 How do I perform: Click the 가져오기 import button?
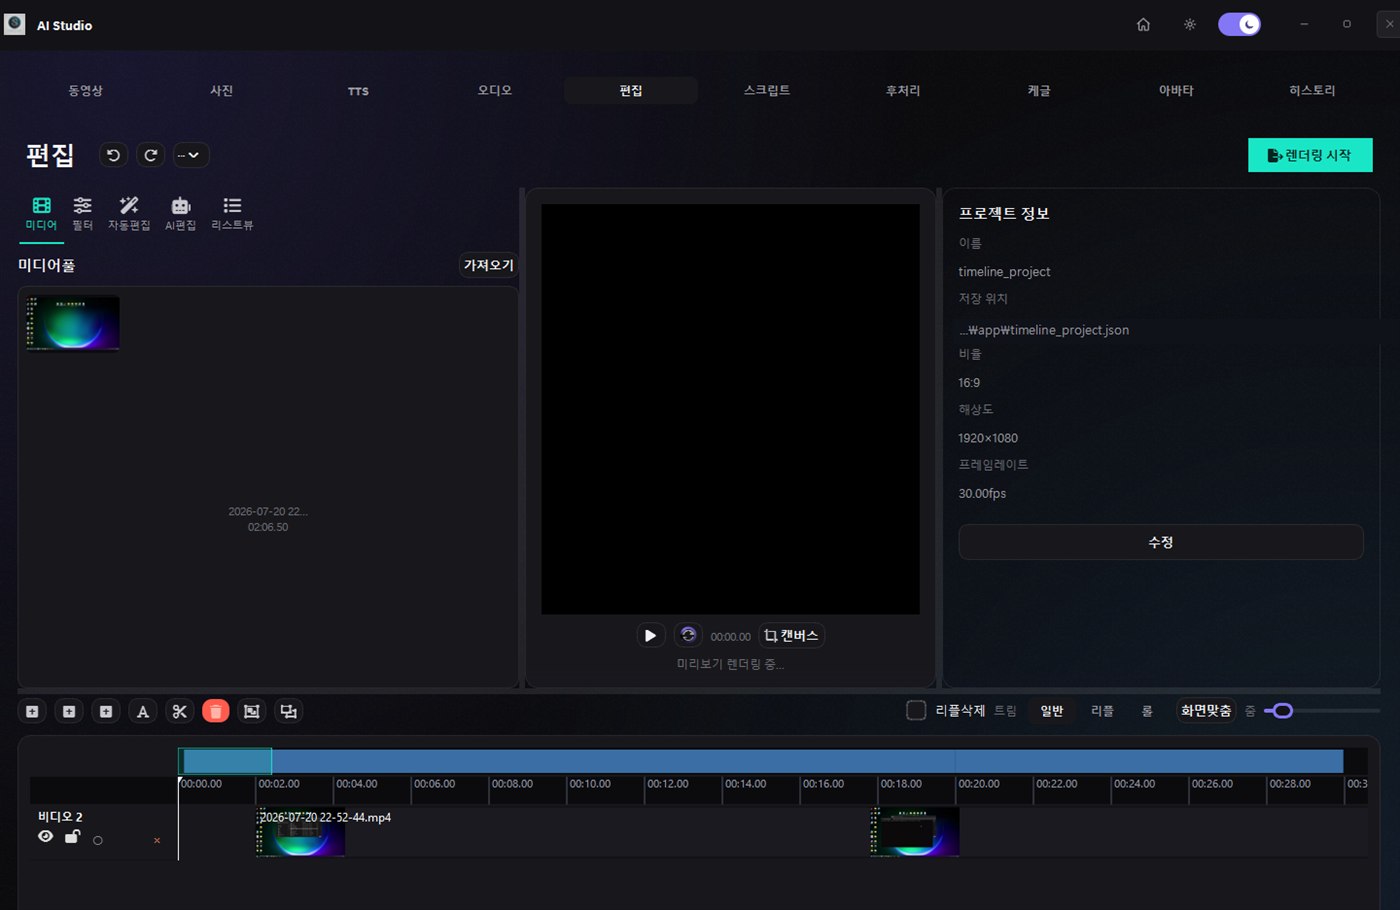488,265
